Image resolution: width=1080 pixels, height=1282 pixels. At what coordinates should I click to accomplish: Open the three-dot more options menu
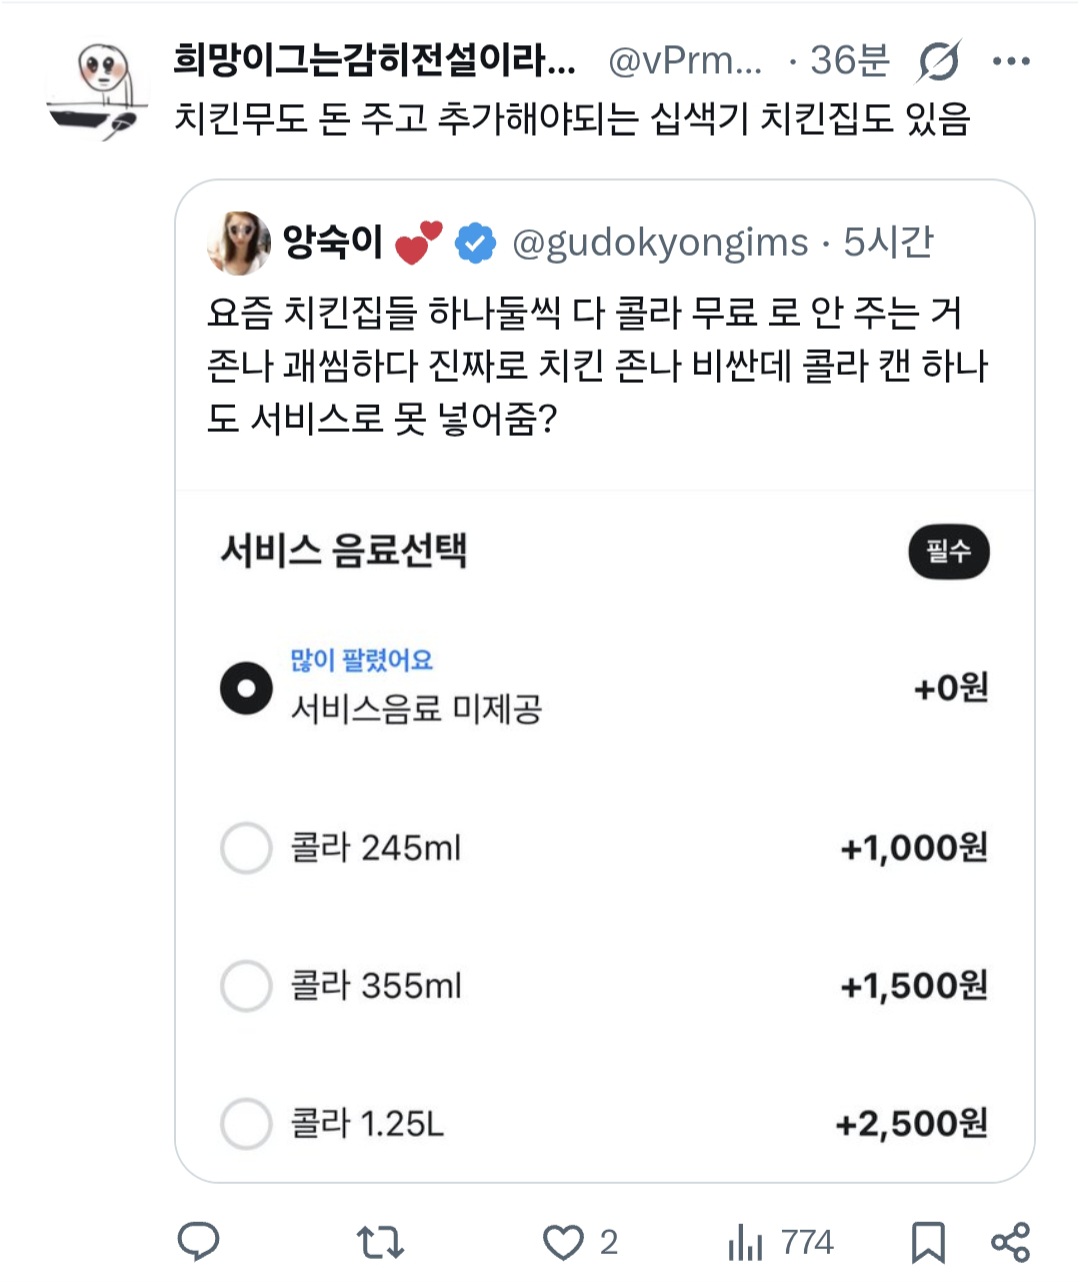(x=1011, y=62)
